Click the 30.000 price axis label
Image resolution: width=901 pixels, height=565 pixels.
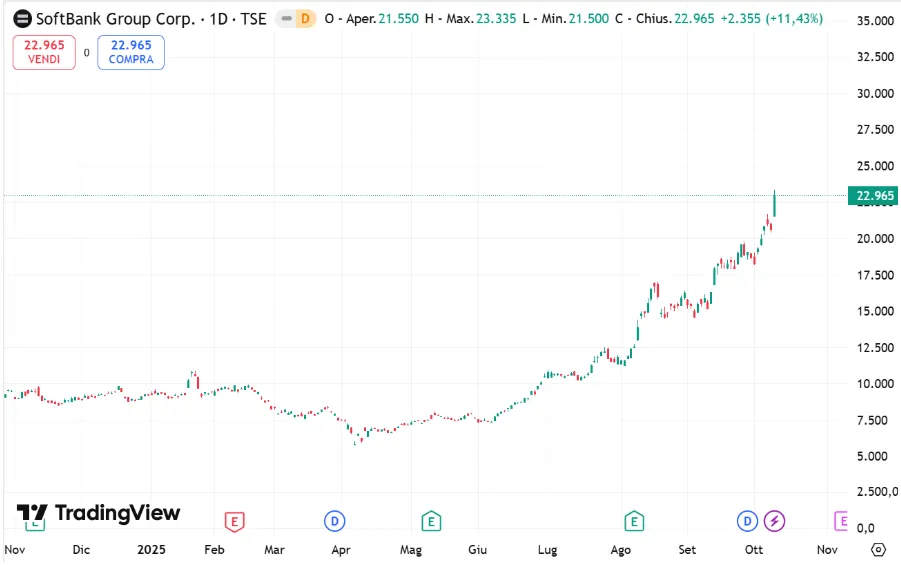click(x=875, y=93)
